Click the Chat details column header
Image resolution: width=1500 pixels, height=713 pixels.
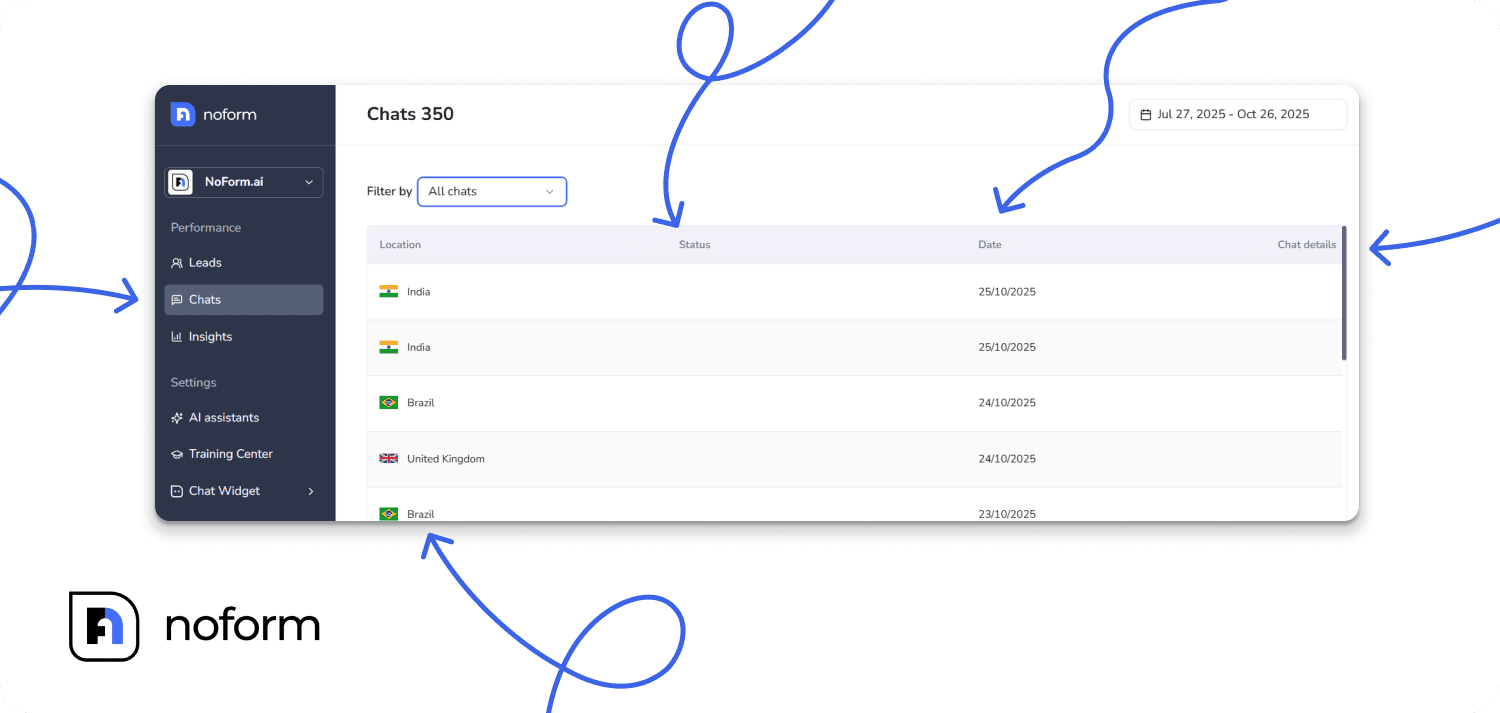(1306, 244)
